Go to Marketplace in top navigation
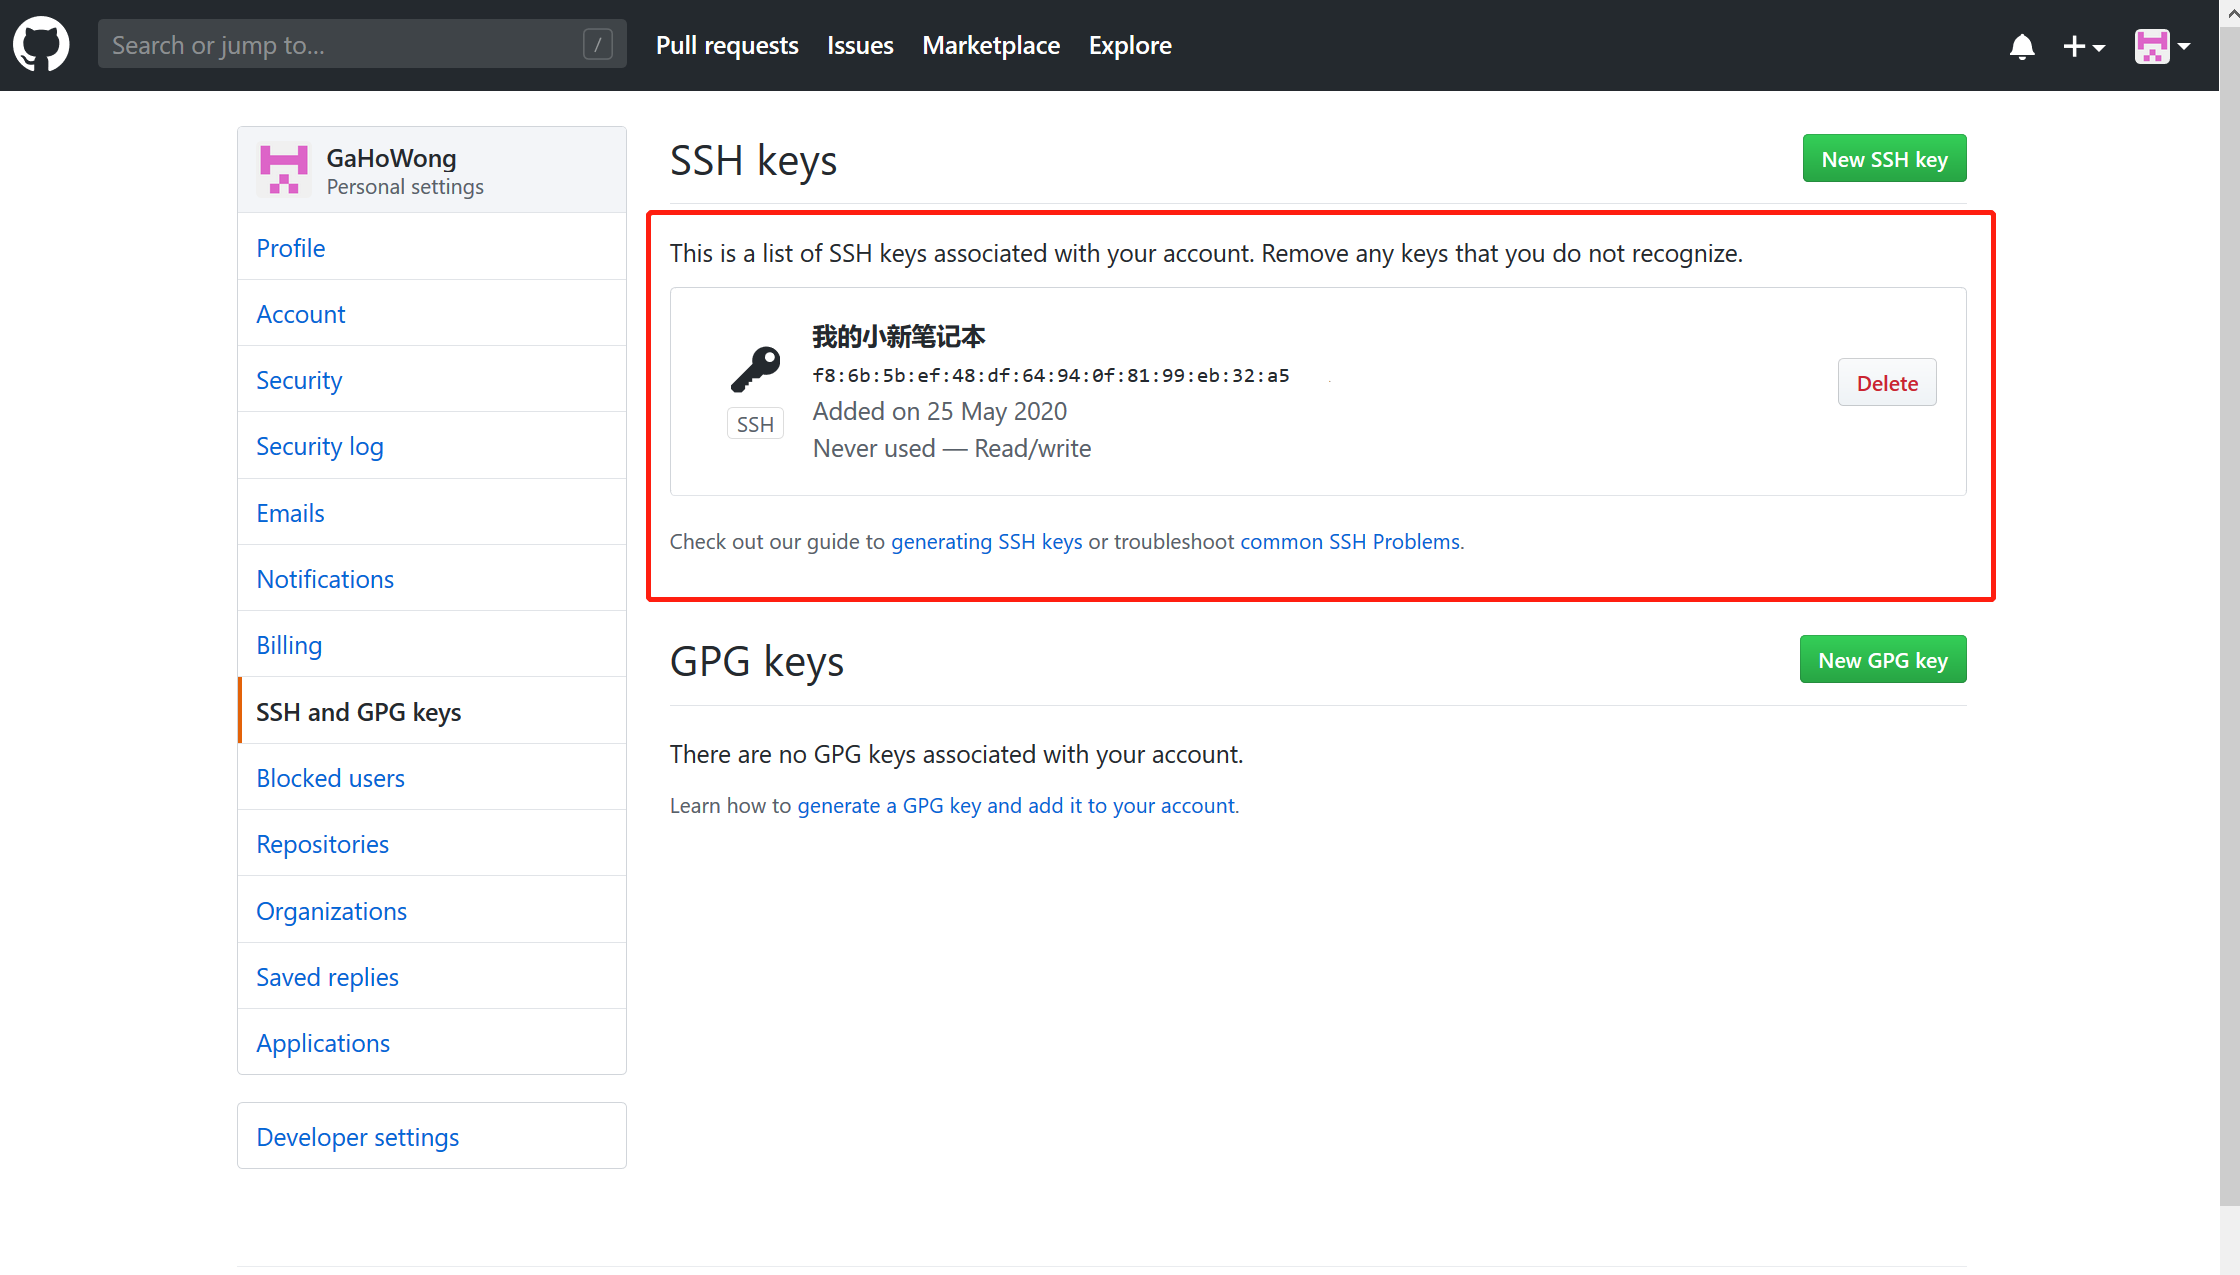Viewport: 2240px width, 1275px height. tap(990, 45)
